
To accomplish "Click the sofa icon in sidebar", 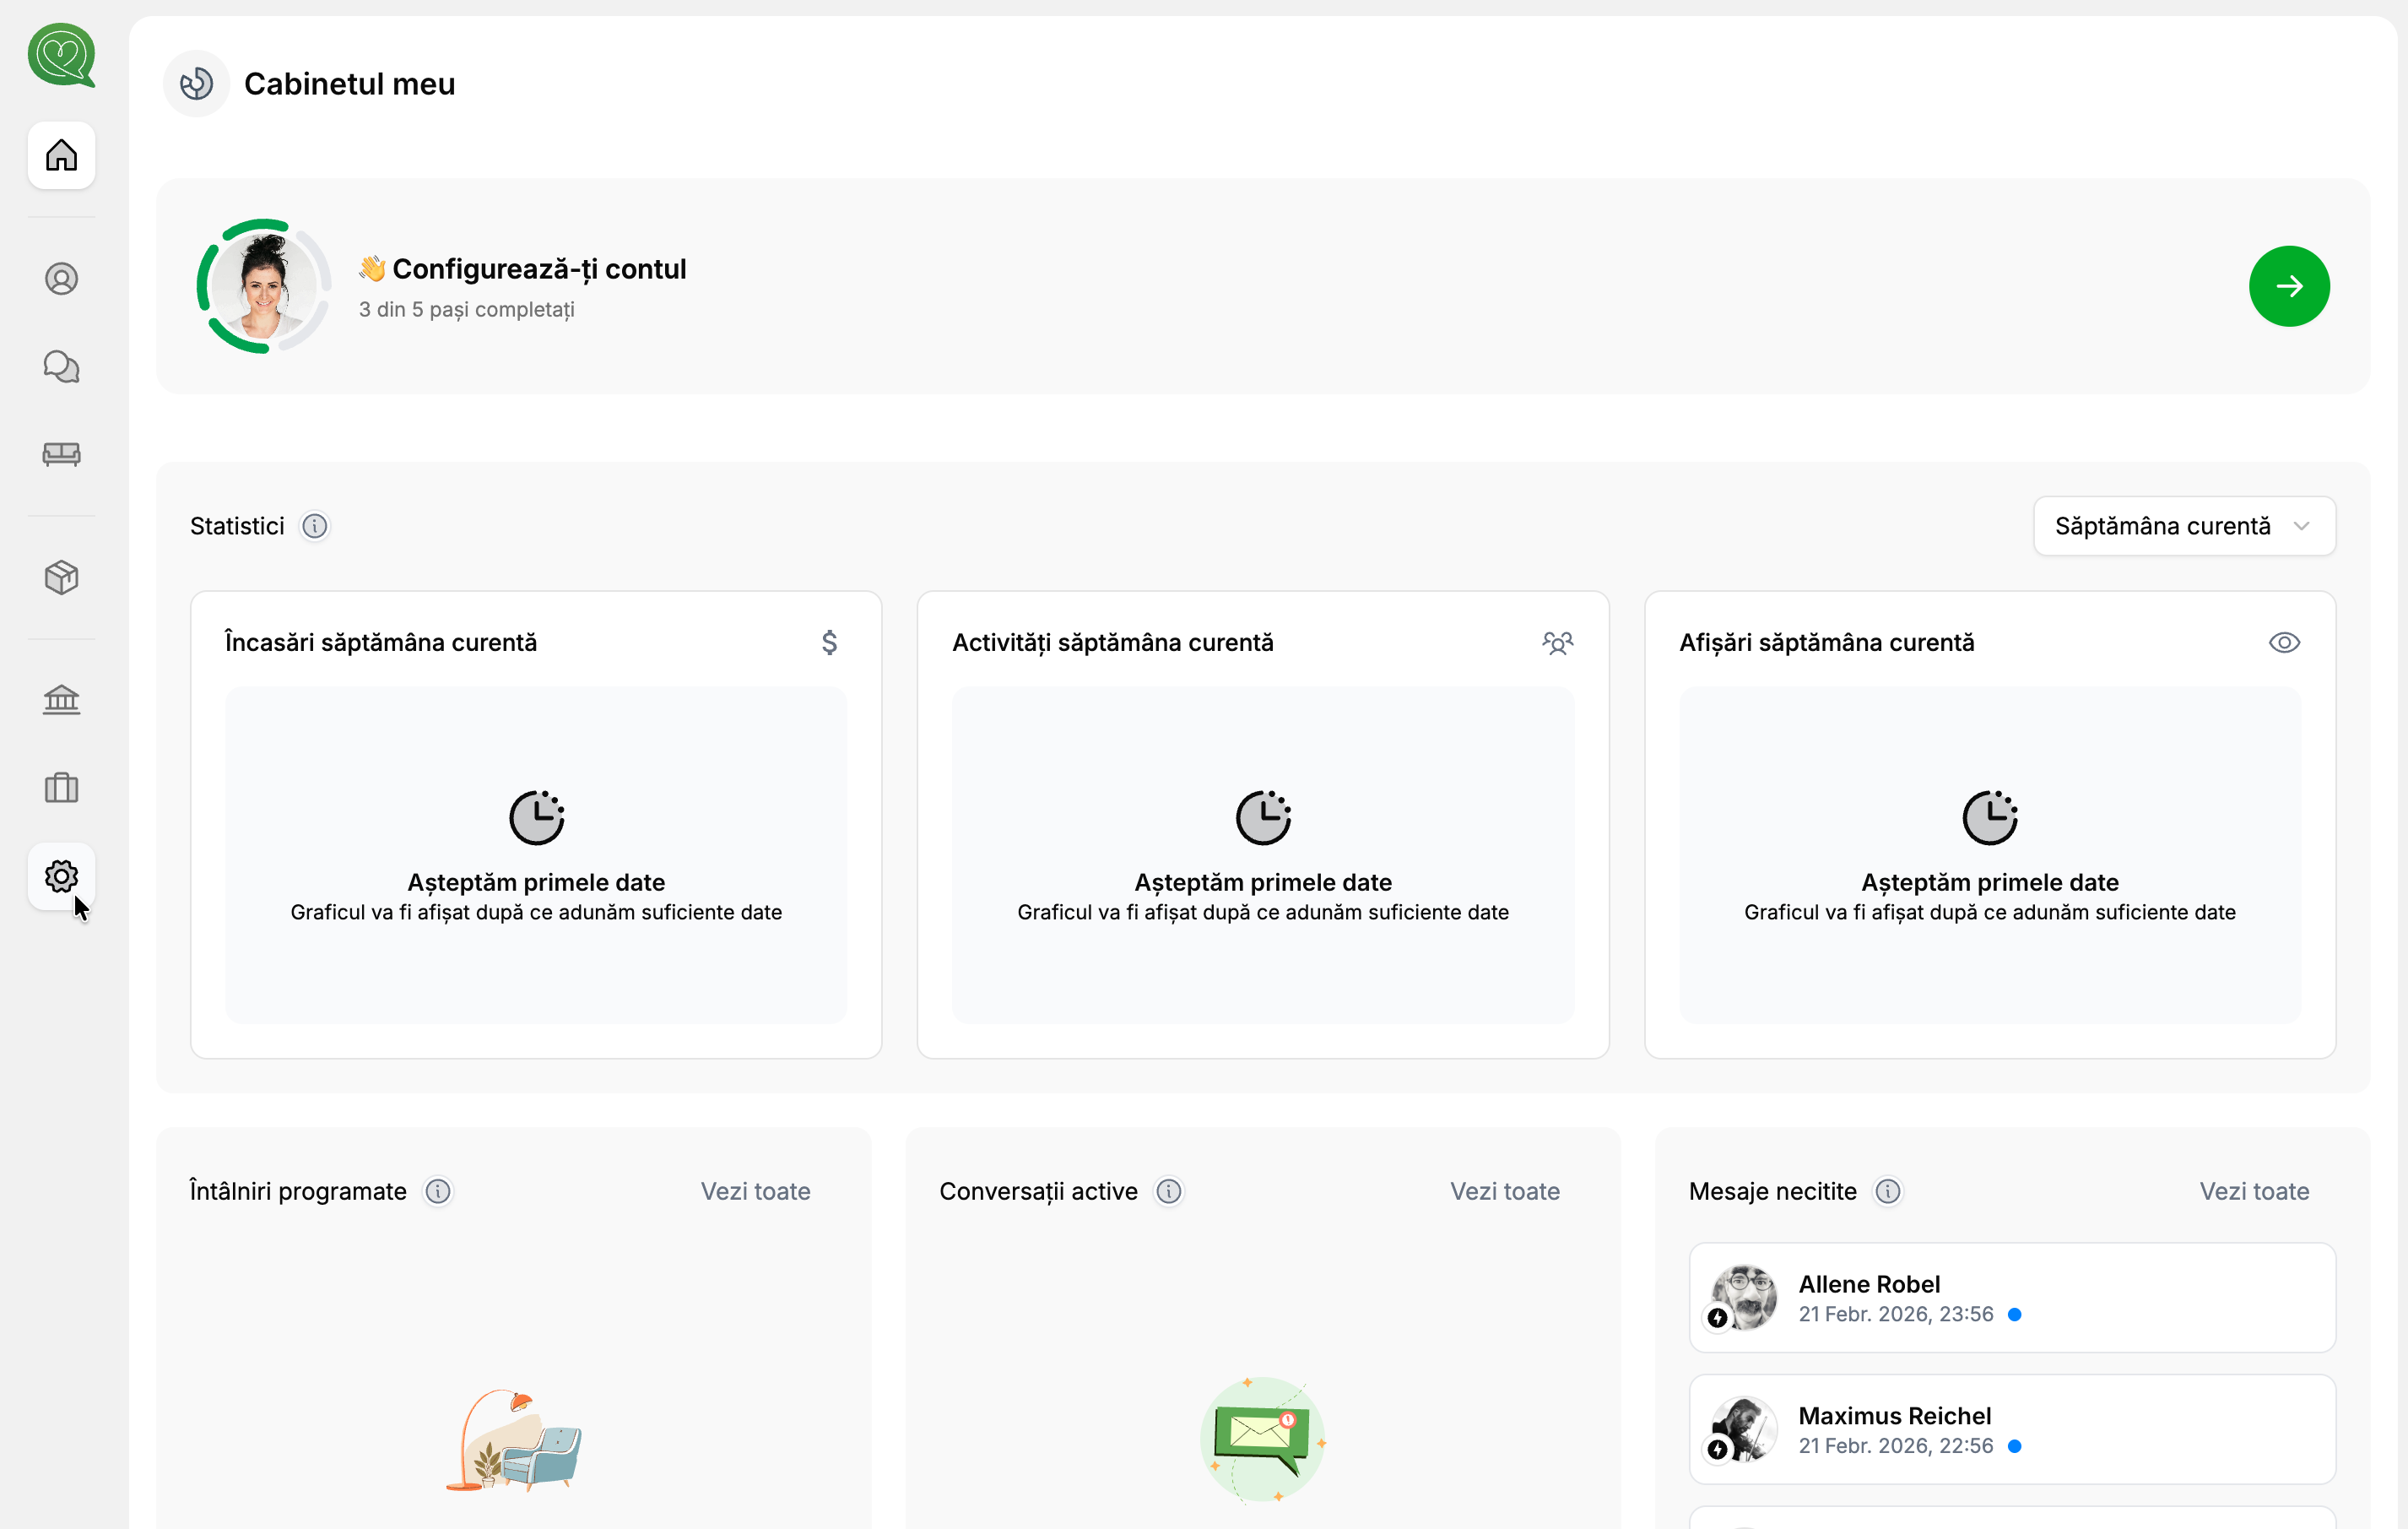I will click(61, 455).
